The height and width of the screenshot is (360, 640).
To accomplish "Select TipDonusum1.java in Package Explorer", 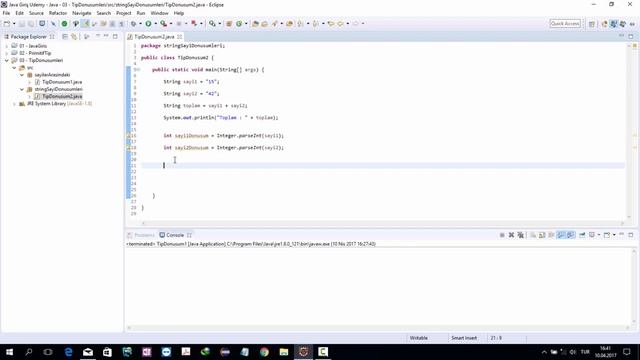I will coord(58,82).
